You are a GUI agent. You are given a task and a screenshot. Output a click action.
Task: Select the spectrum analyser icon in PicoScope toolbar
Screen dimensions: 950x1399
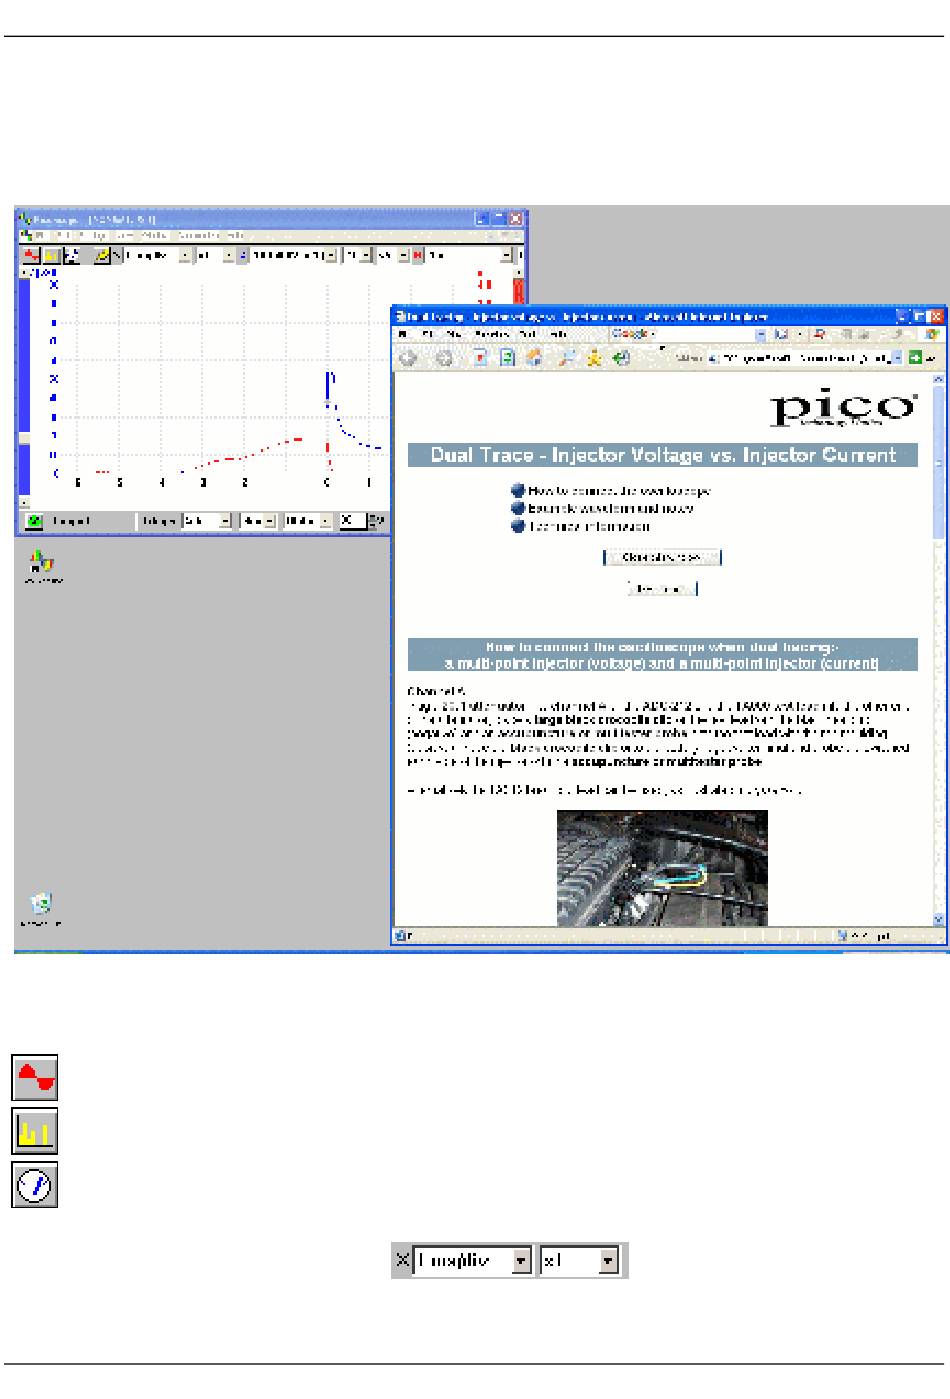pos(51,255)
